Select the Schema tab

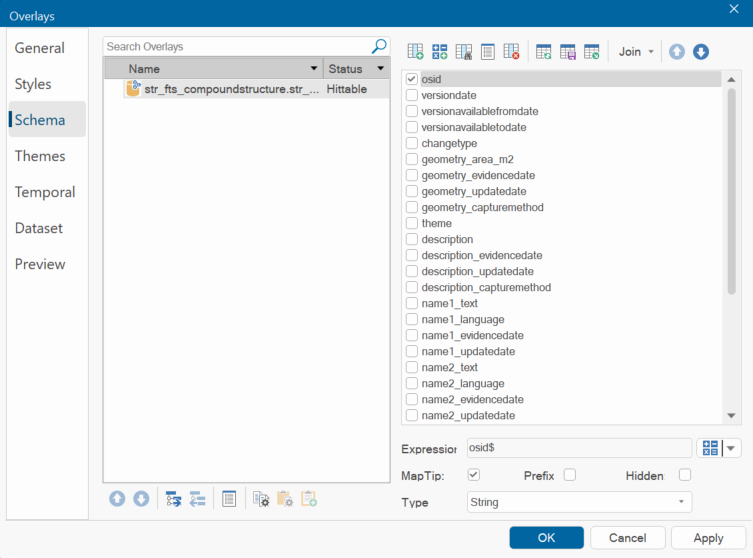pos(47,120)
